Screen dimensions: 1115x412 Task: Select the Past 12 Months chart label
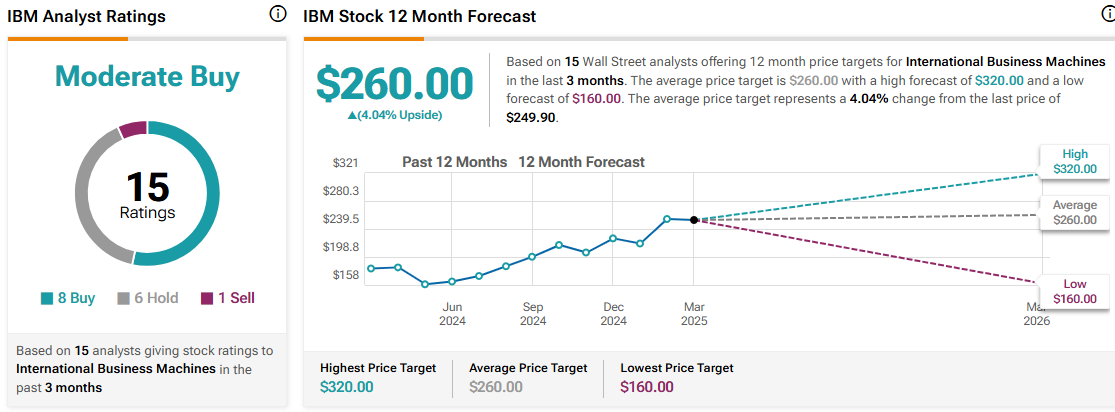coord(454,162)
